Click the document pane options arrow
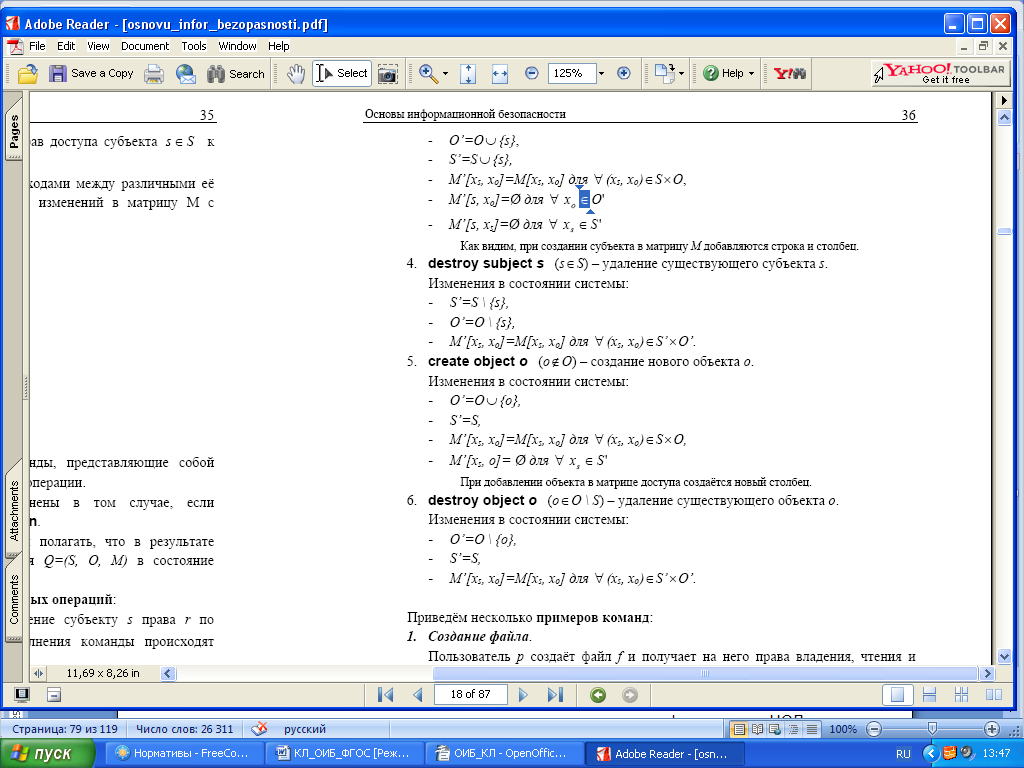This screenshot has height=768, width=1024. (1004, 101)
